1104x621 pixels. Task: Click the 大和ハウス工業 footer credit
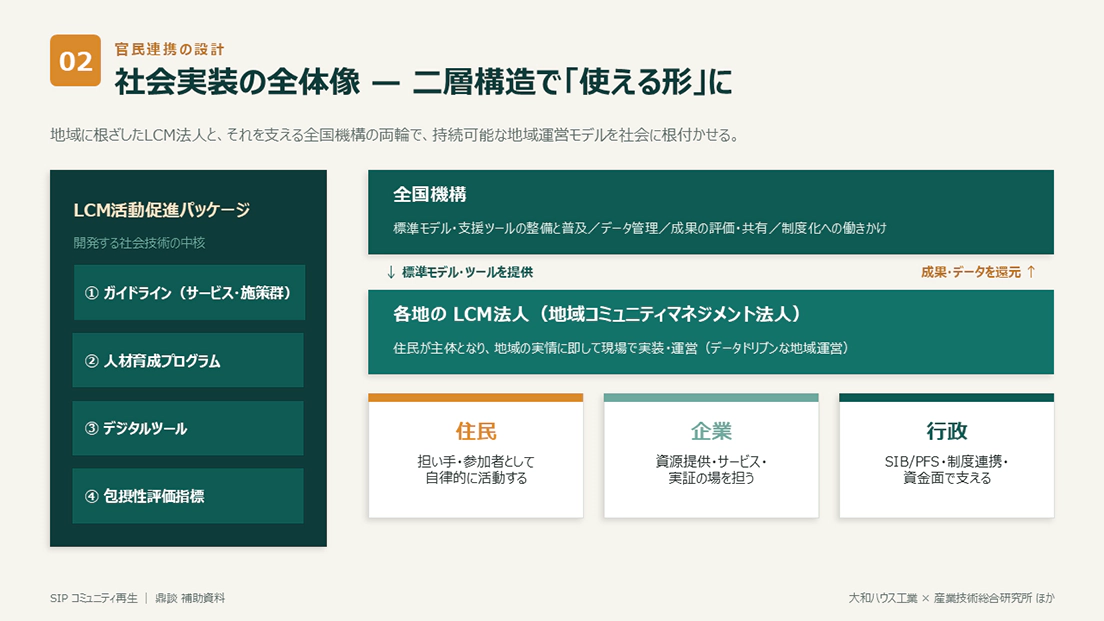point(883,598)
